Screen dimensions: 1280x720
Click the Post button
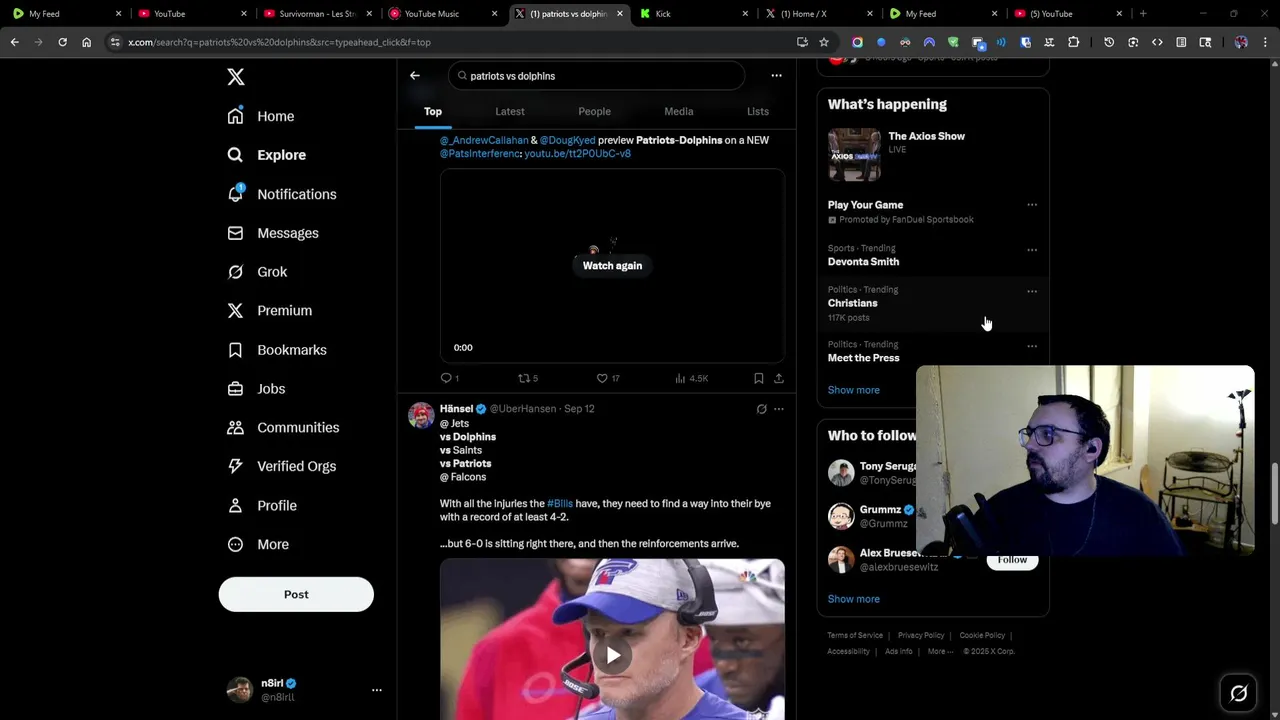coord(296,594)
